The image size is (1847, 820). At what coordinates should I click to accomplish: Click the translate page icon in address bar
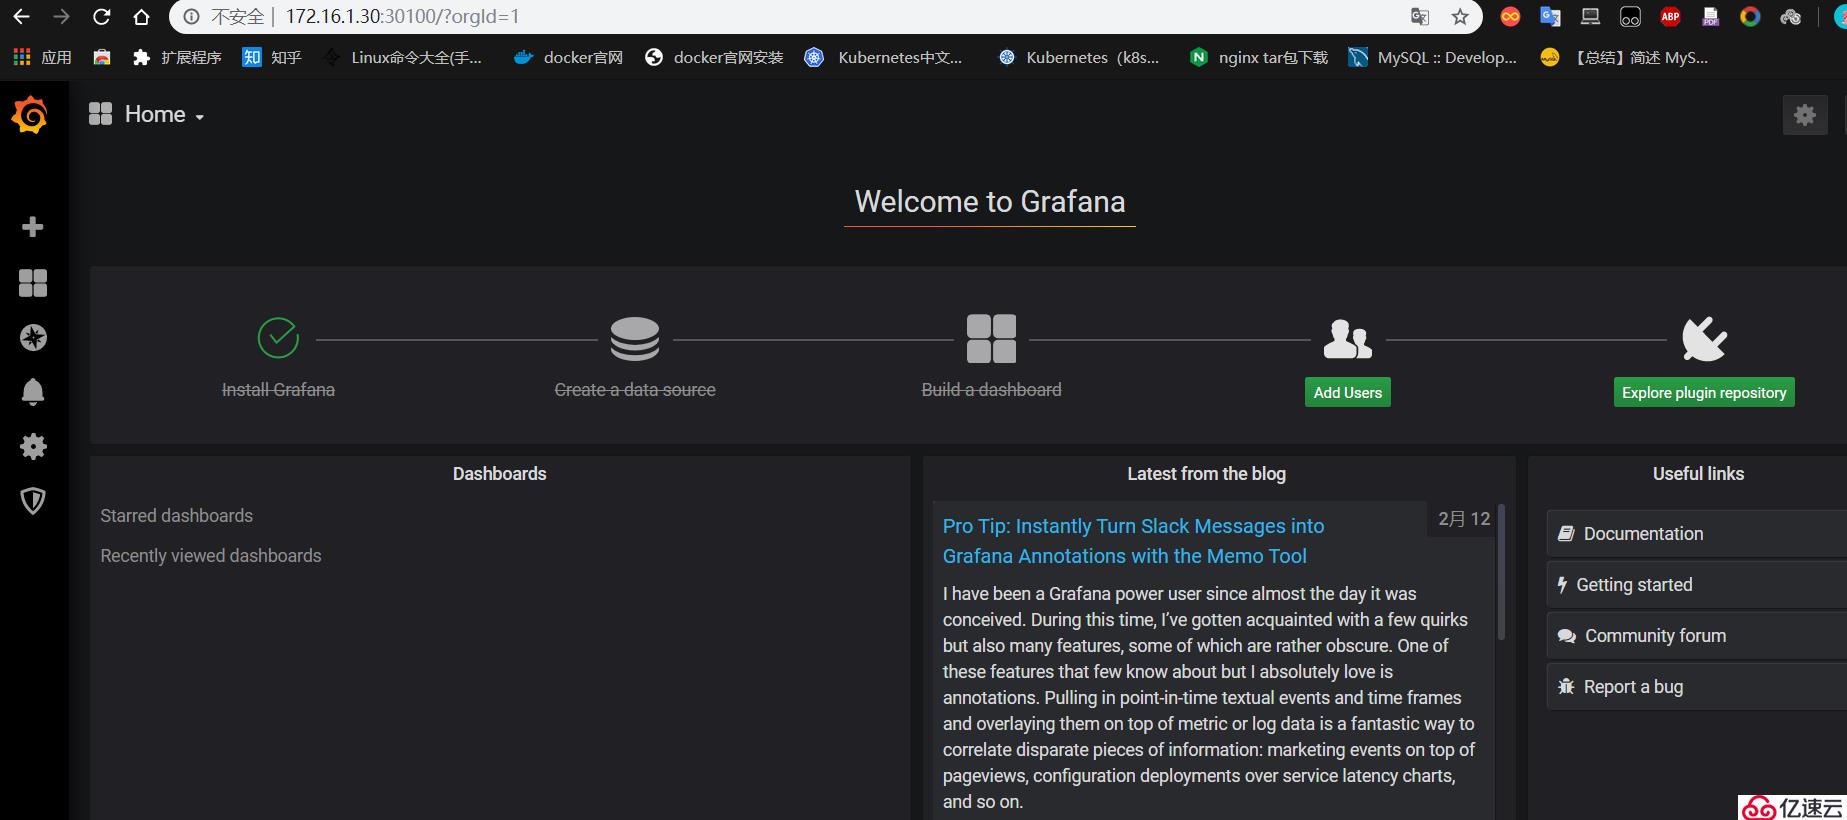tap(1419, 17)
